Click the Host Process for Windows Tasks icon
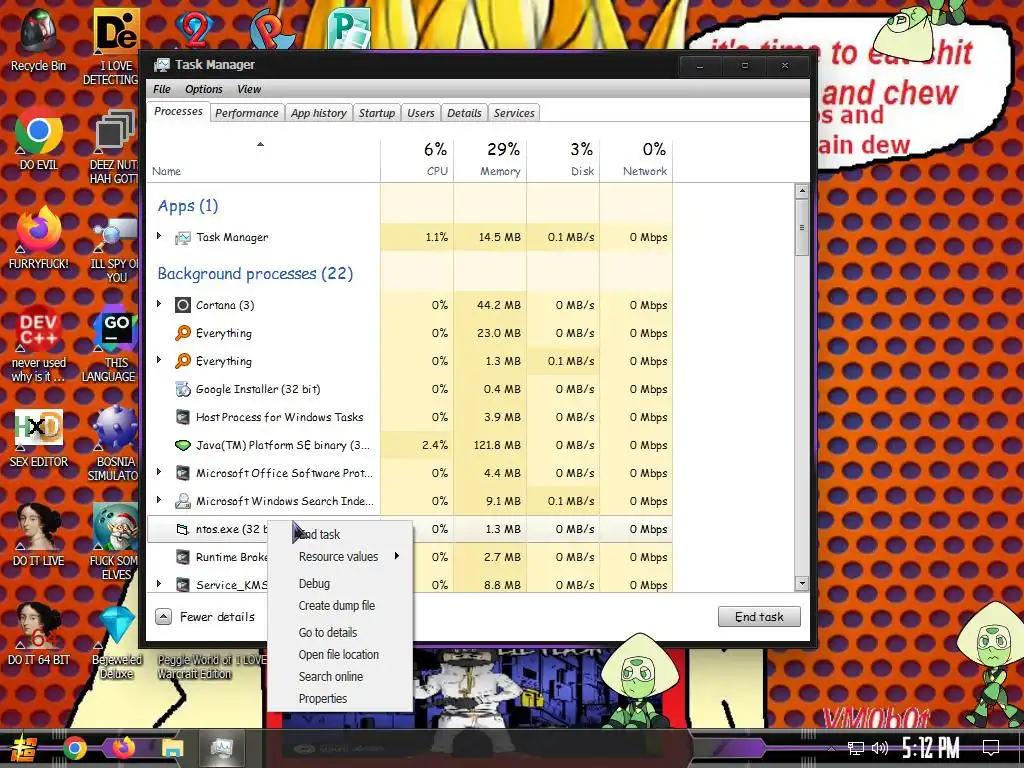Viewport: 1024px width, 768px height. (x=183, y=417)
